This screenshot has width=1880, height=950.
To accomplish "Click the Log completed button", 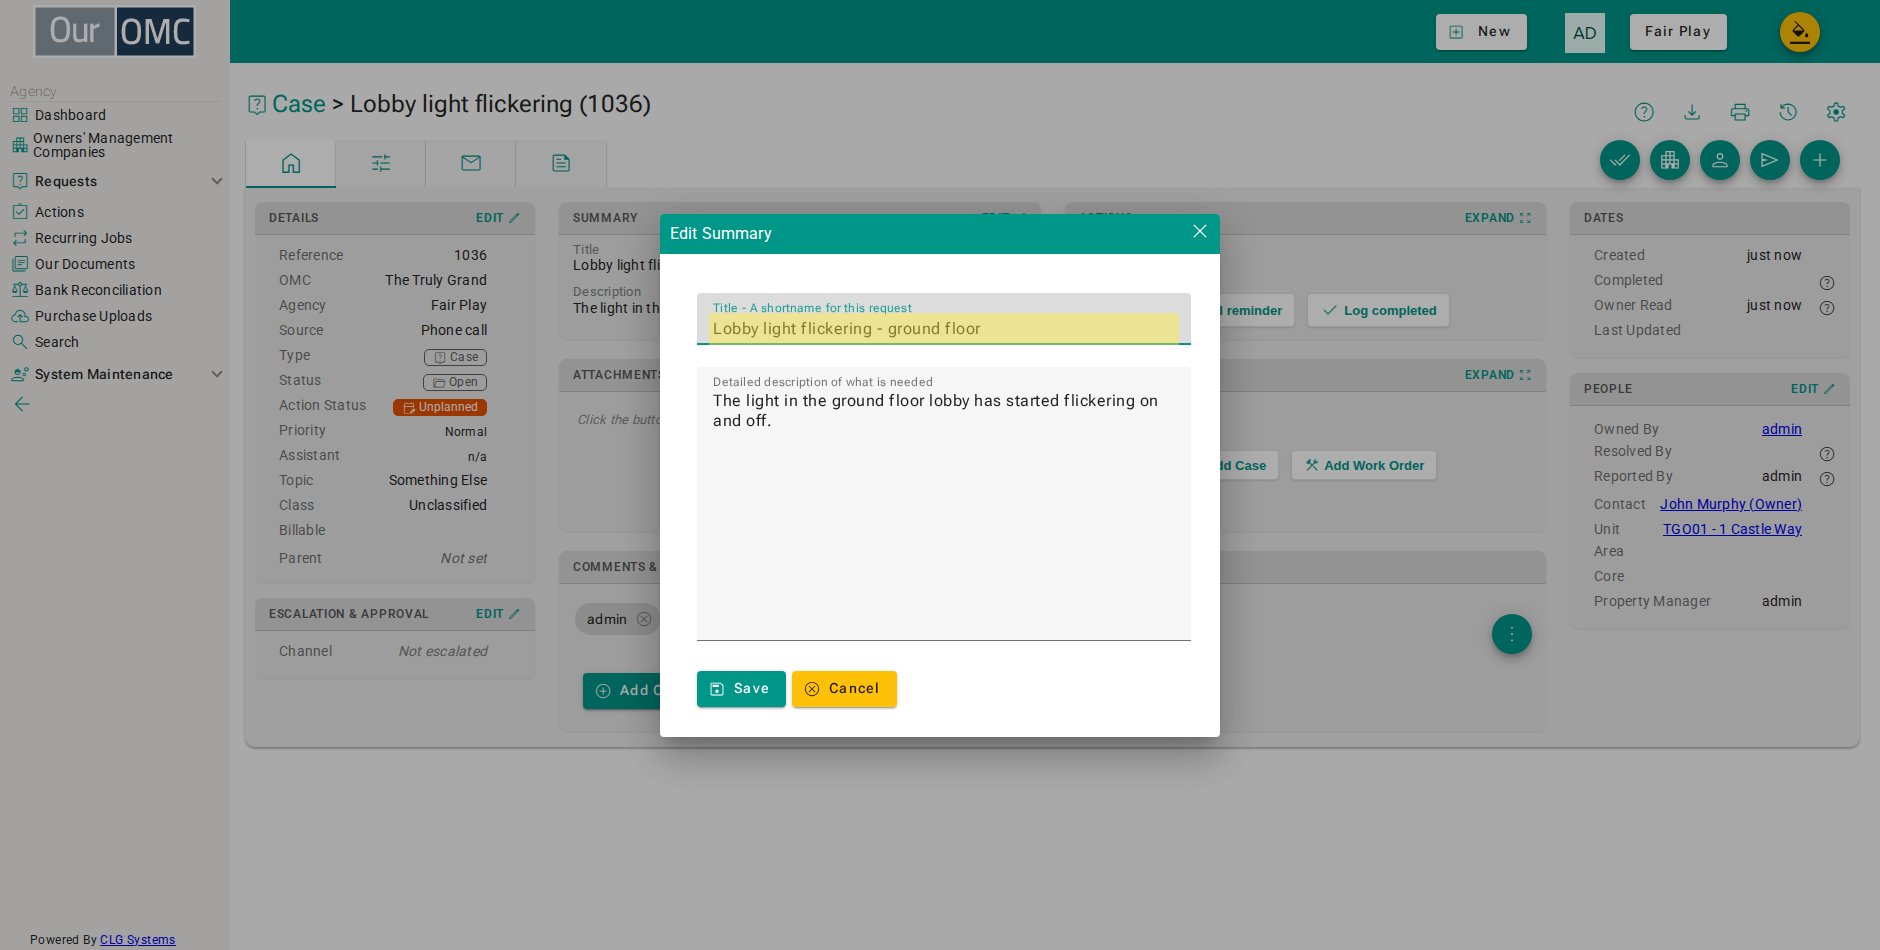I will pos(1379,311).
